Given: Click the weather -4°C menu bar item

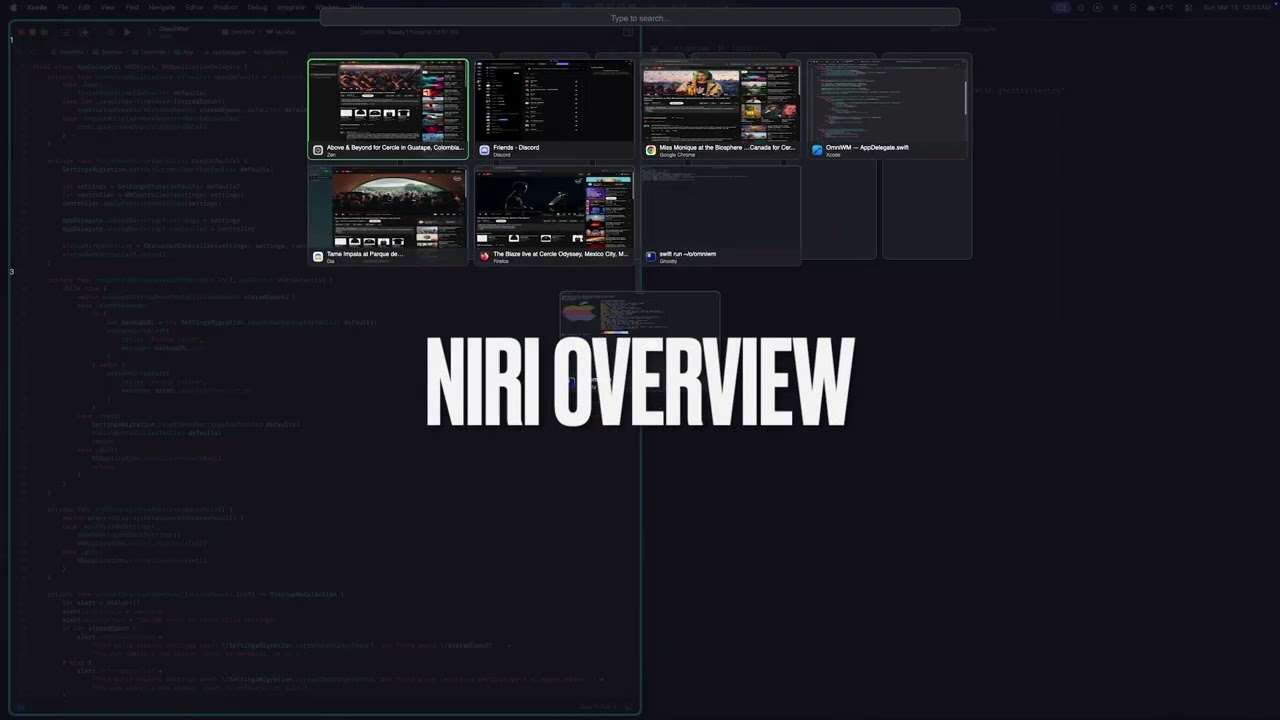Looking at the screenshot, I should click(x=1160, y=7).
